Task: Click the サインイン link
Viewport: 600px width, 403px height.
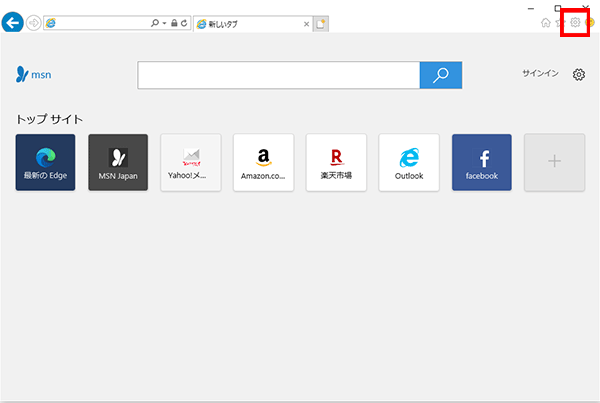Action: 540,73
